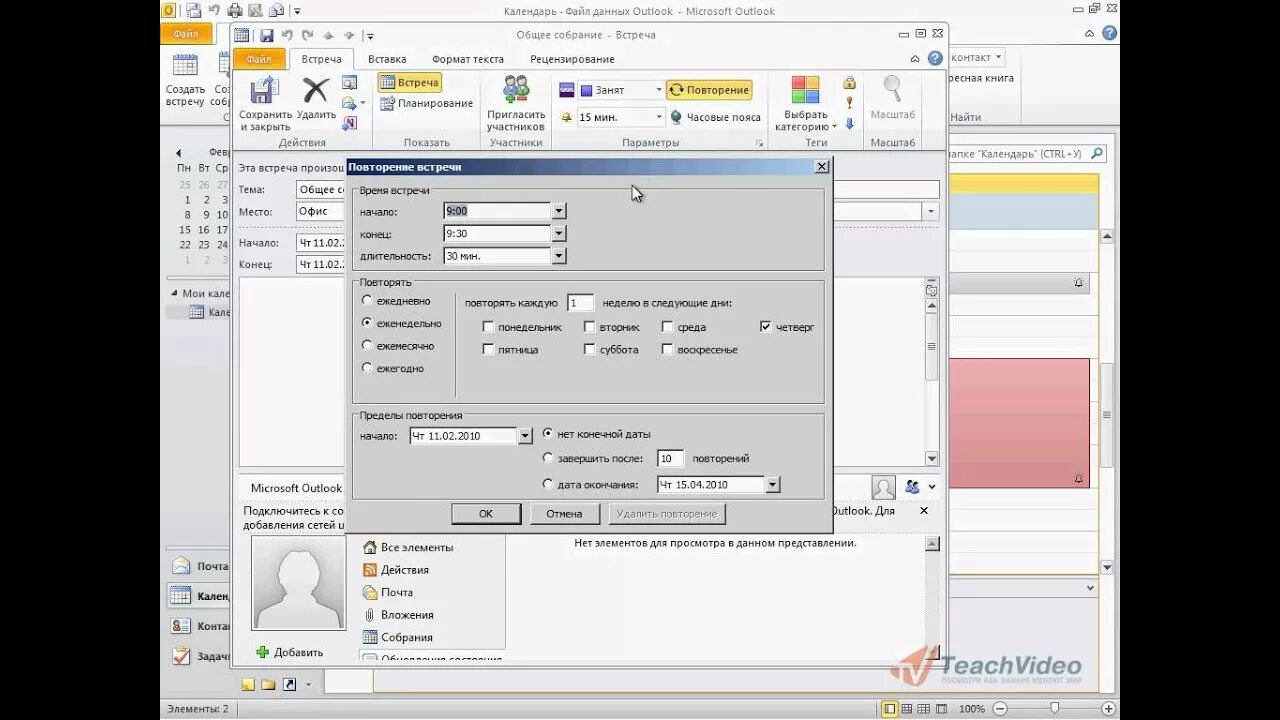Open the Calendar icon in the Actions group
This screenshot has height=720, width=1280.
click(349, 83)
